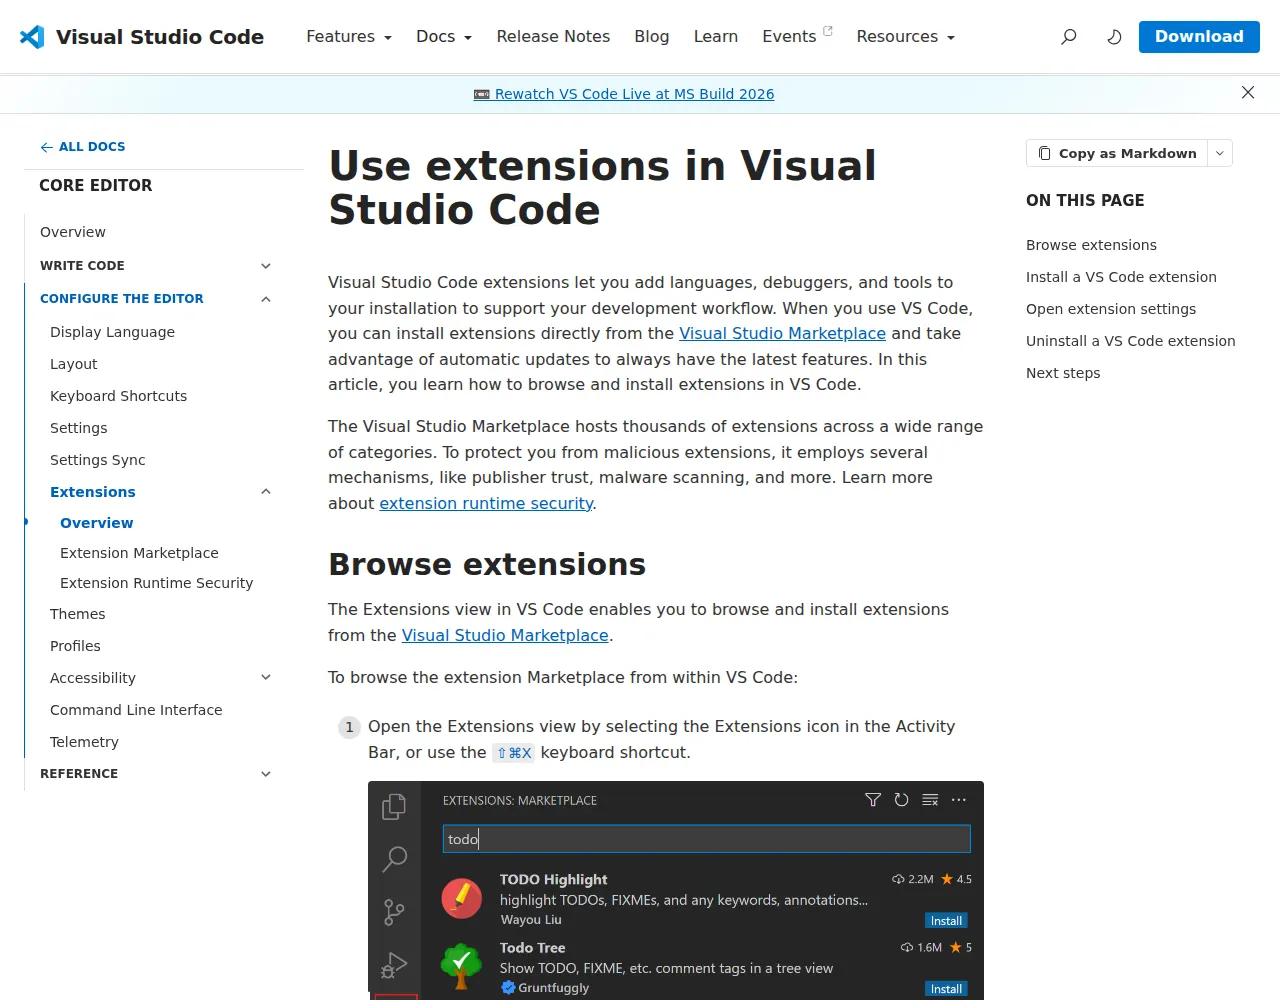The width and height of the screenshot is (1280, 1000).
Task: Dismiss the MS Build announcement banner
Action: click(1248, 92)
